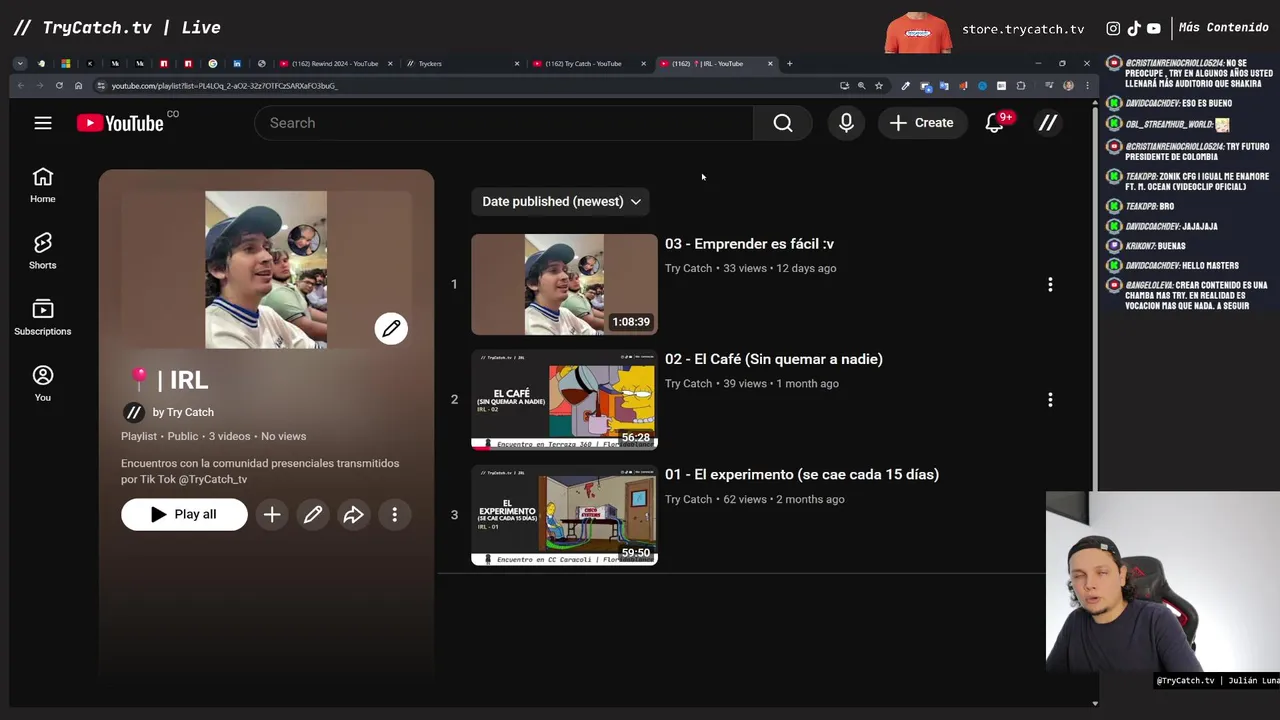Expand the 'Date published (newest)' sort dropdown
The width and height of the screenshot is (1280, 720).
pyautogui.click(x=561, y=201)
